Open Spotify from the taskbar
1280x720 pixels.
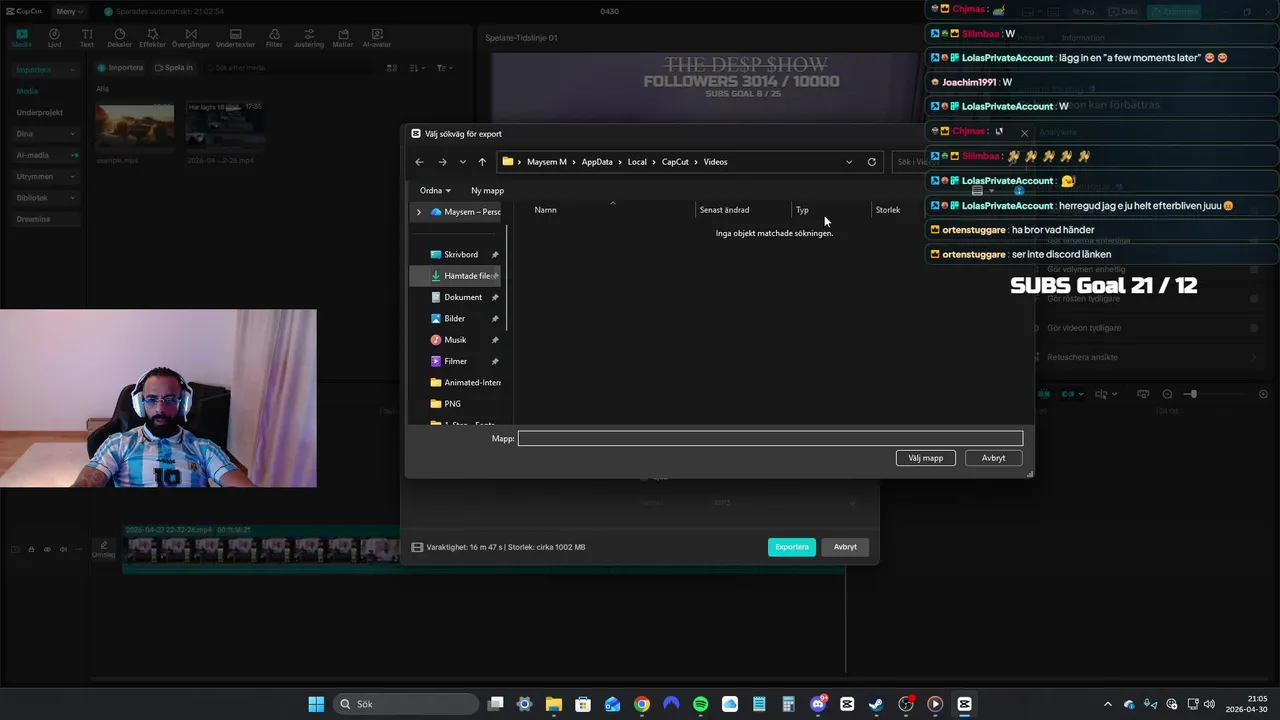700,704
